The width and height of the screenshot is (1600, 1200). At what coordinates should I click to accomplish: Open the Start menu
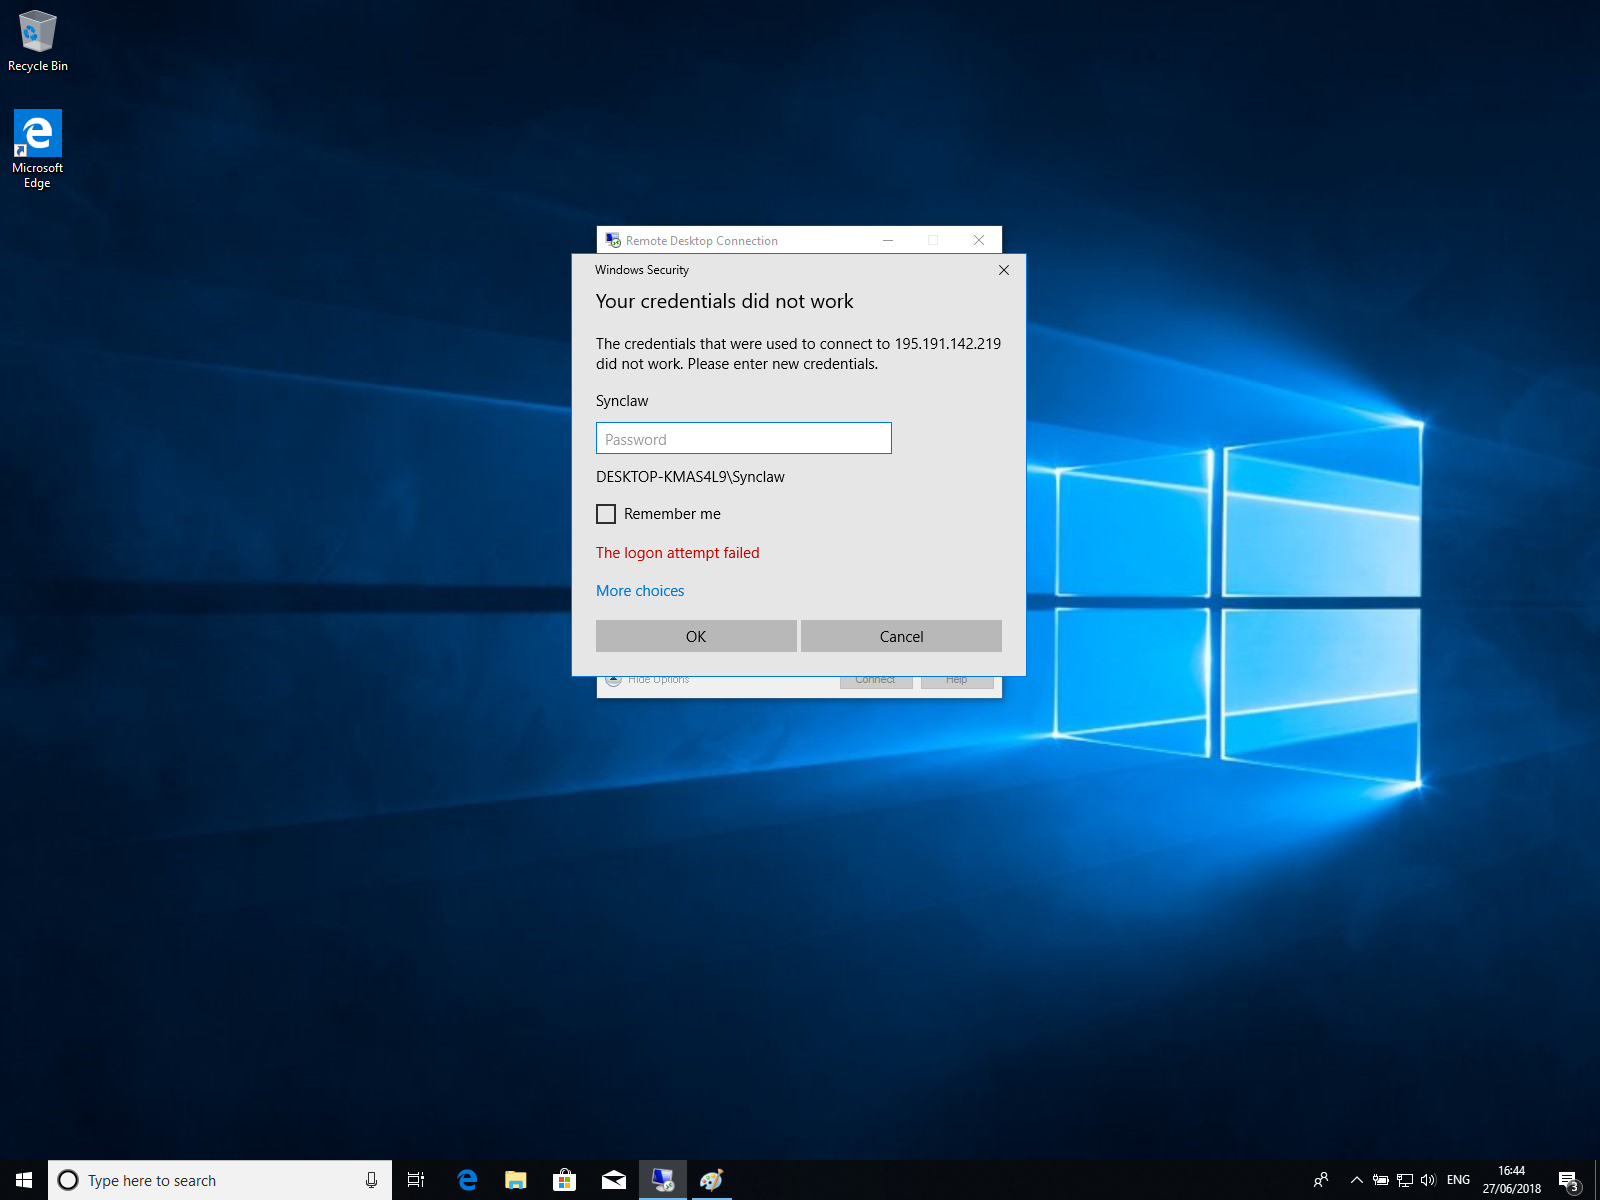pyautogui.click(x=24, y=1180)
